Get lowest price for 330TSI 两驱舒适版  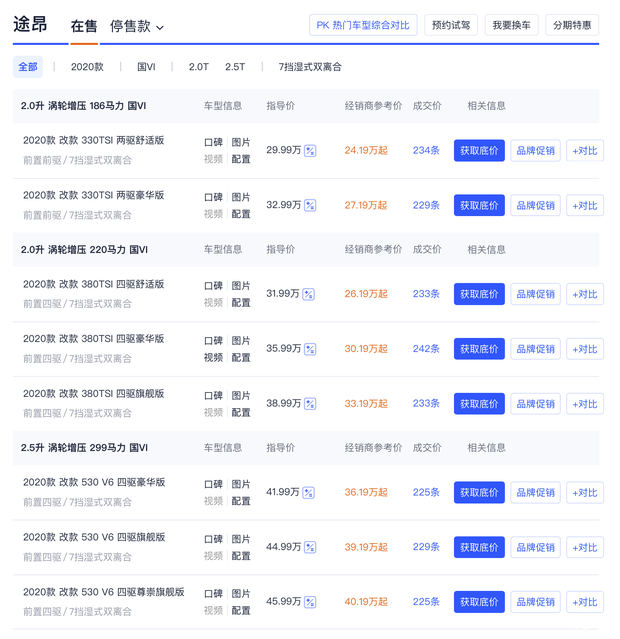click(x=479, y=151)
